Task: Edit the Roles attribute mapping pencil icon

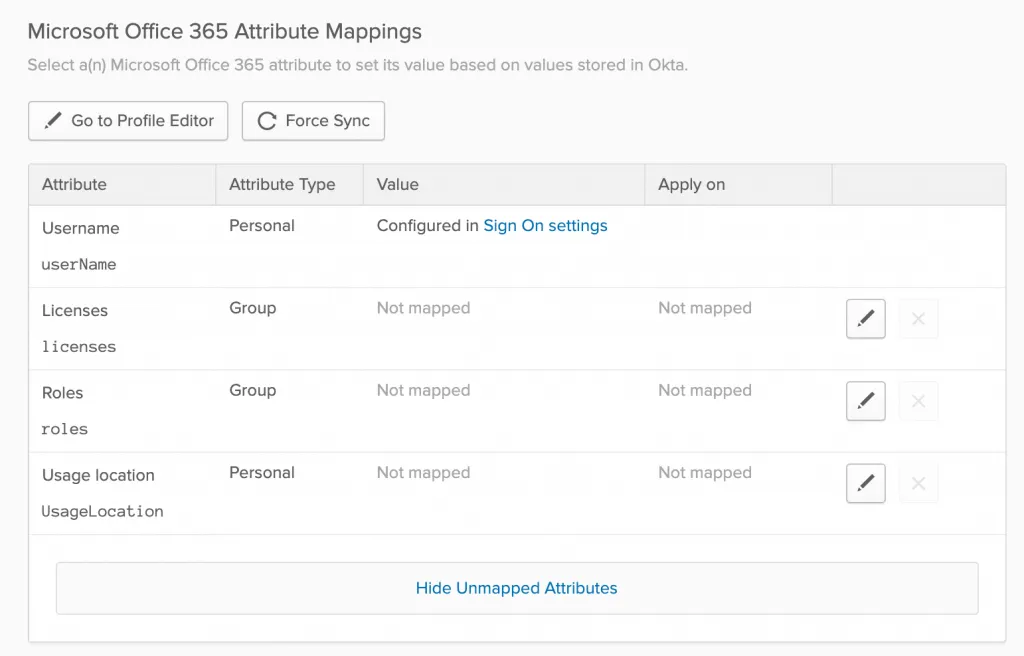Action: 866,401
